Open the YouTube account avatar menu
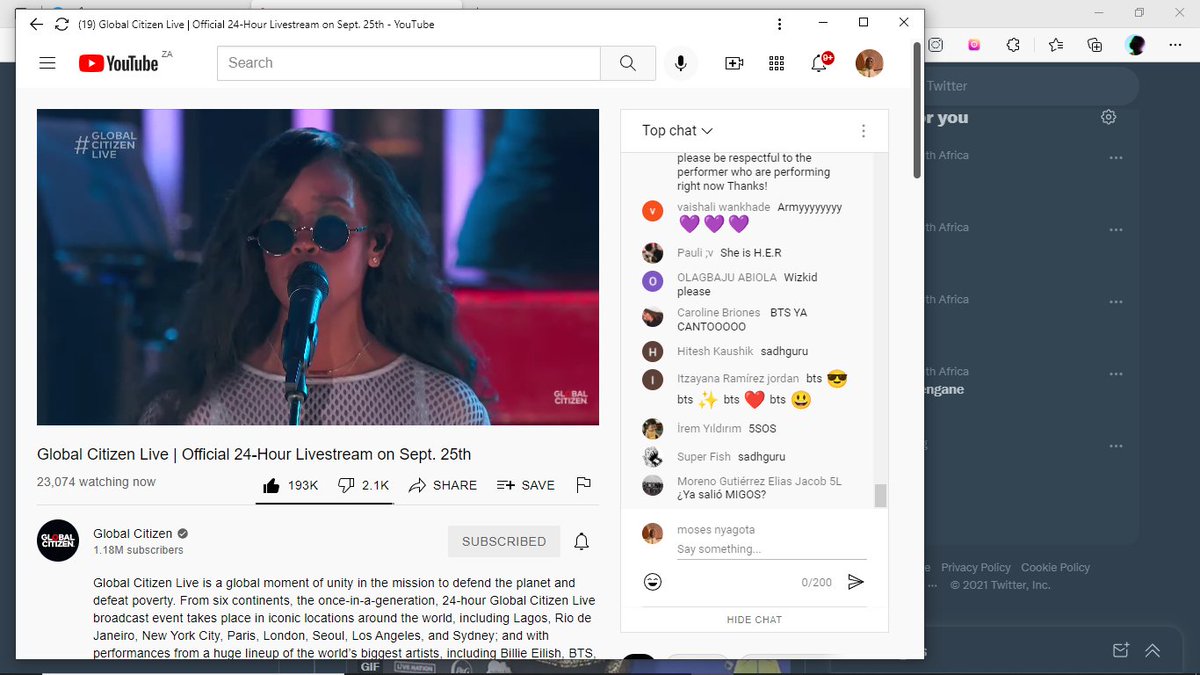The height and width of the screenshot is (675, 1200). [869, 63]
